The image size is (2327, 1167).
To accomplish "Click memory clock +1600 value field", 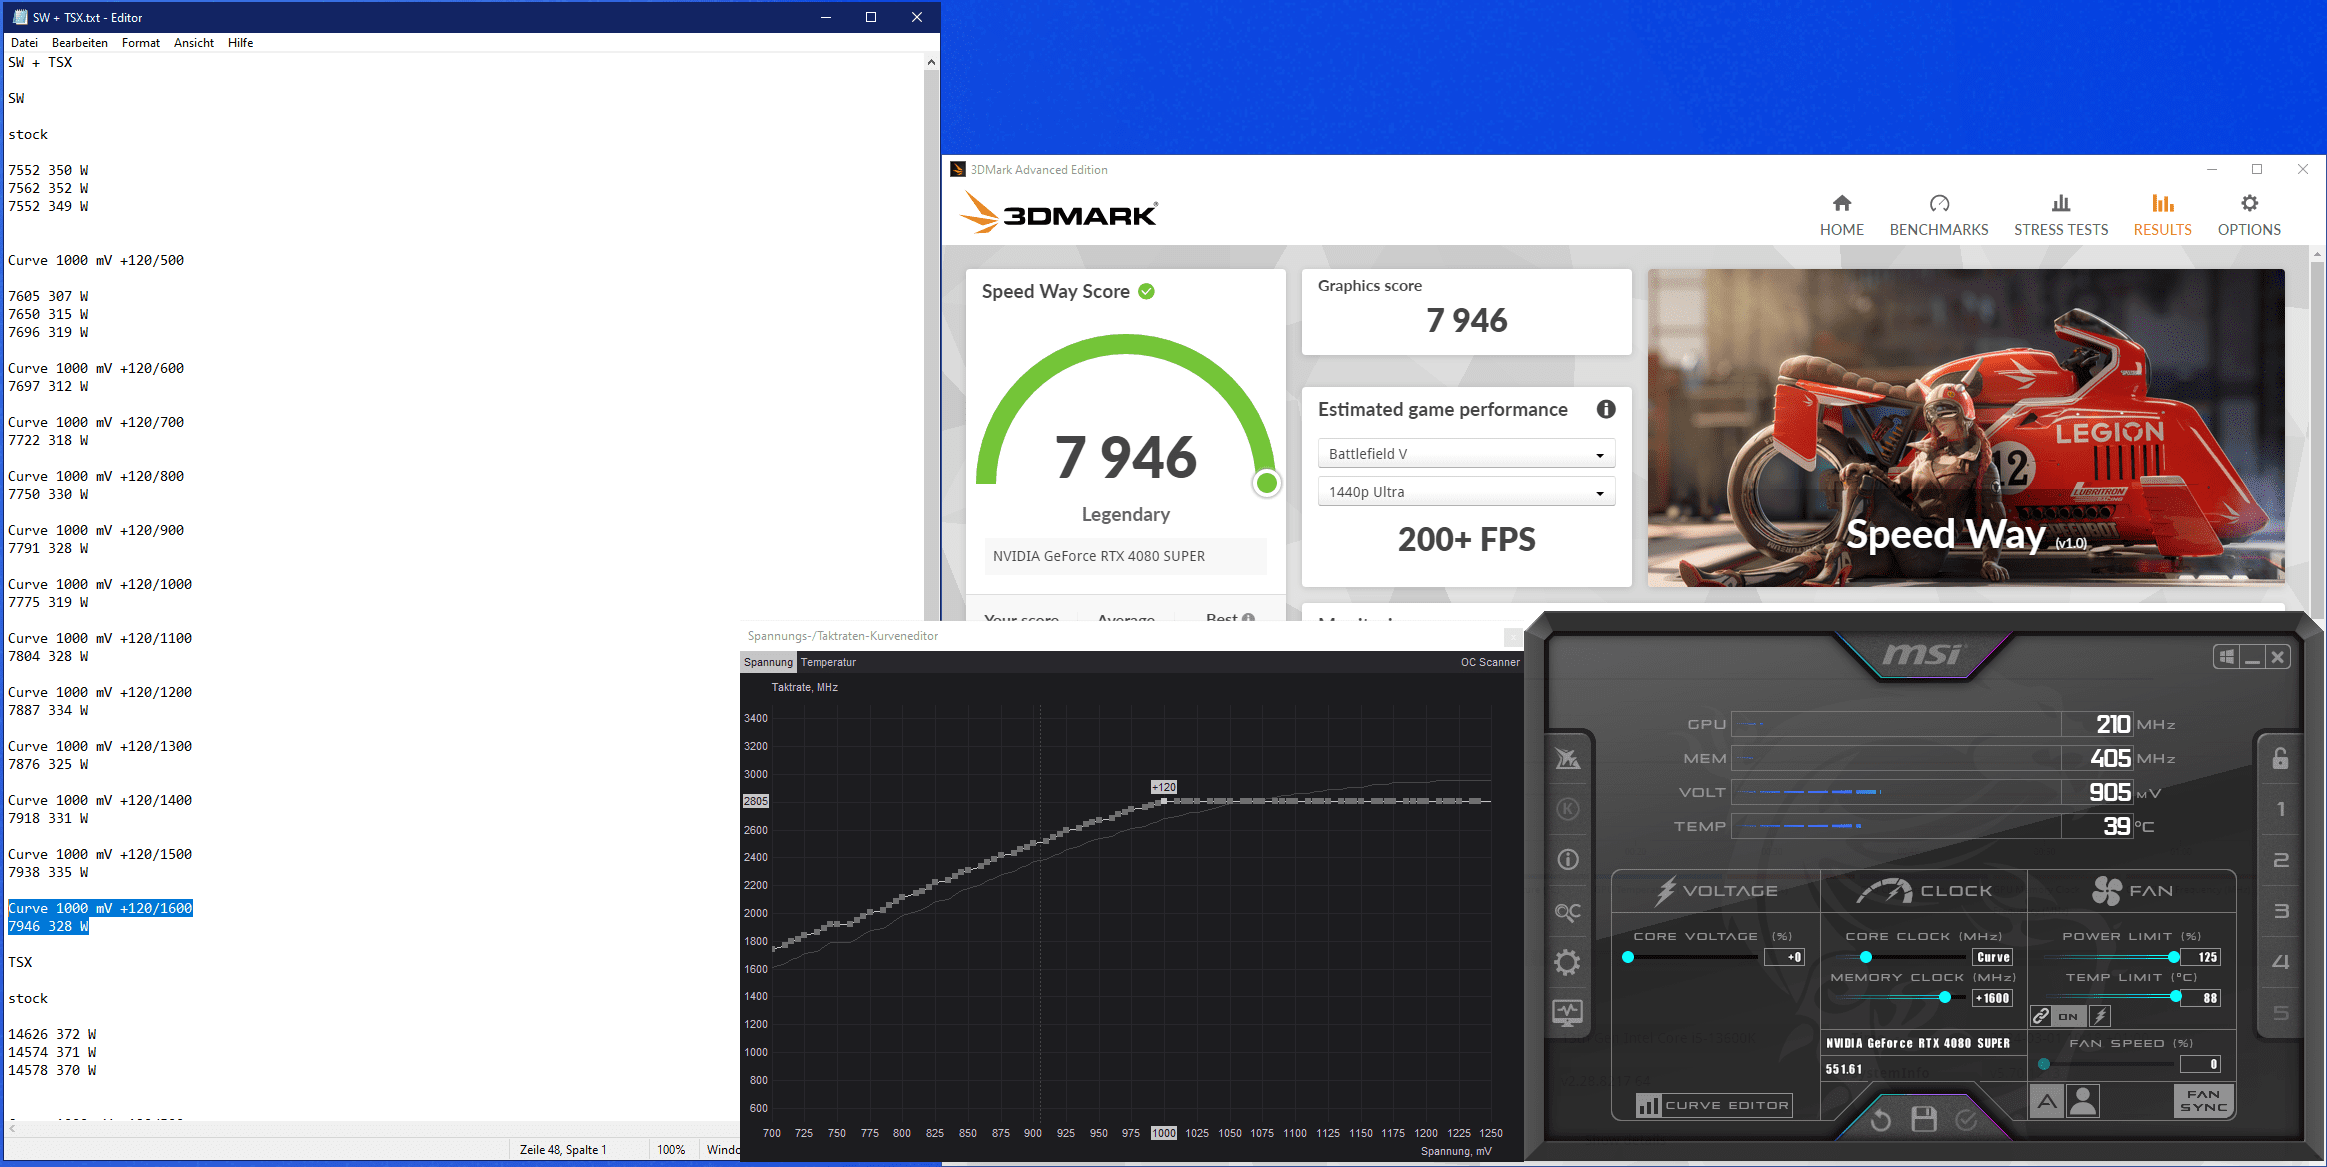I will coord(1992,998).
